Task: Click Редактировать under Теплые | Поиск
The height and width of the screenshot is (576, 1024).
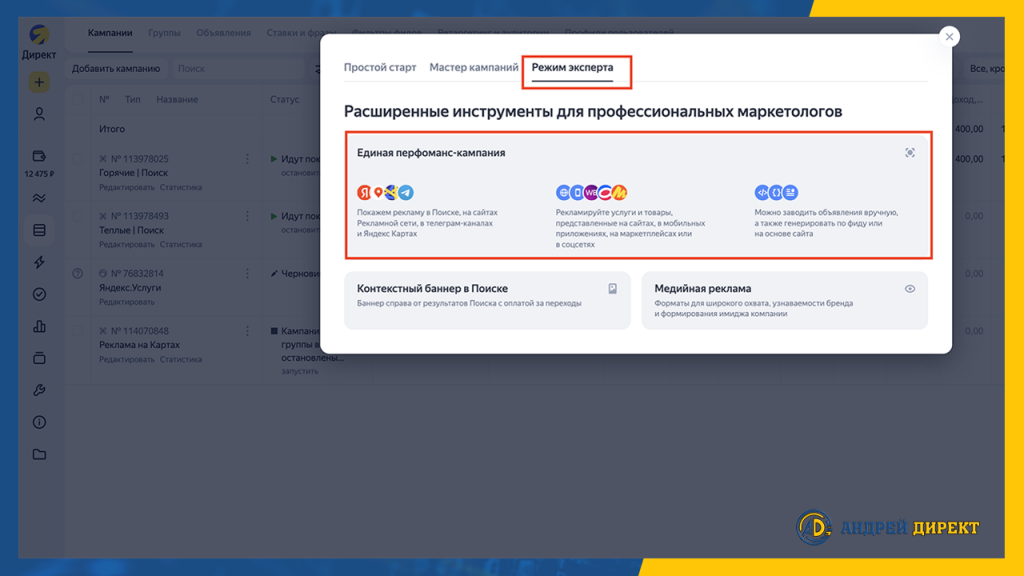Action: click(x=127, y=245)
